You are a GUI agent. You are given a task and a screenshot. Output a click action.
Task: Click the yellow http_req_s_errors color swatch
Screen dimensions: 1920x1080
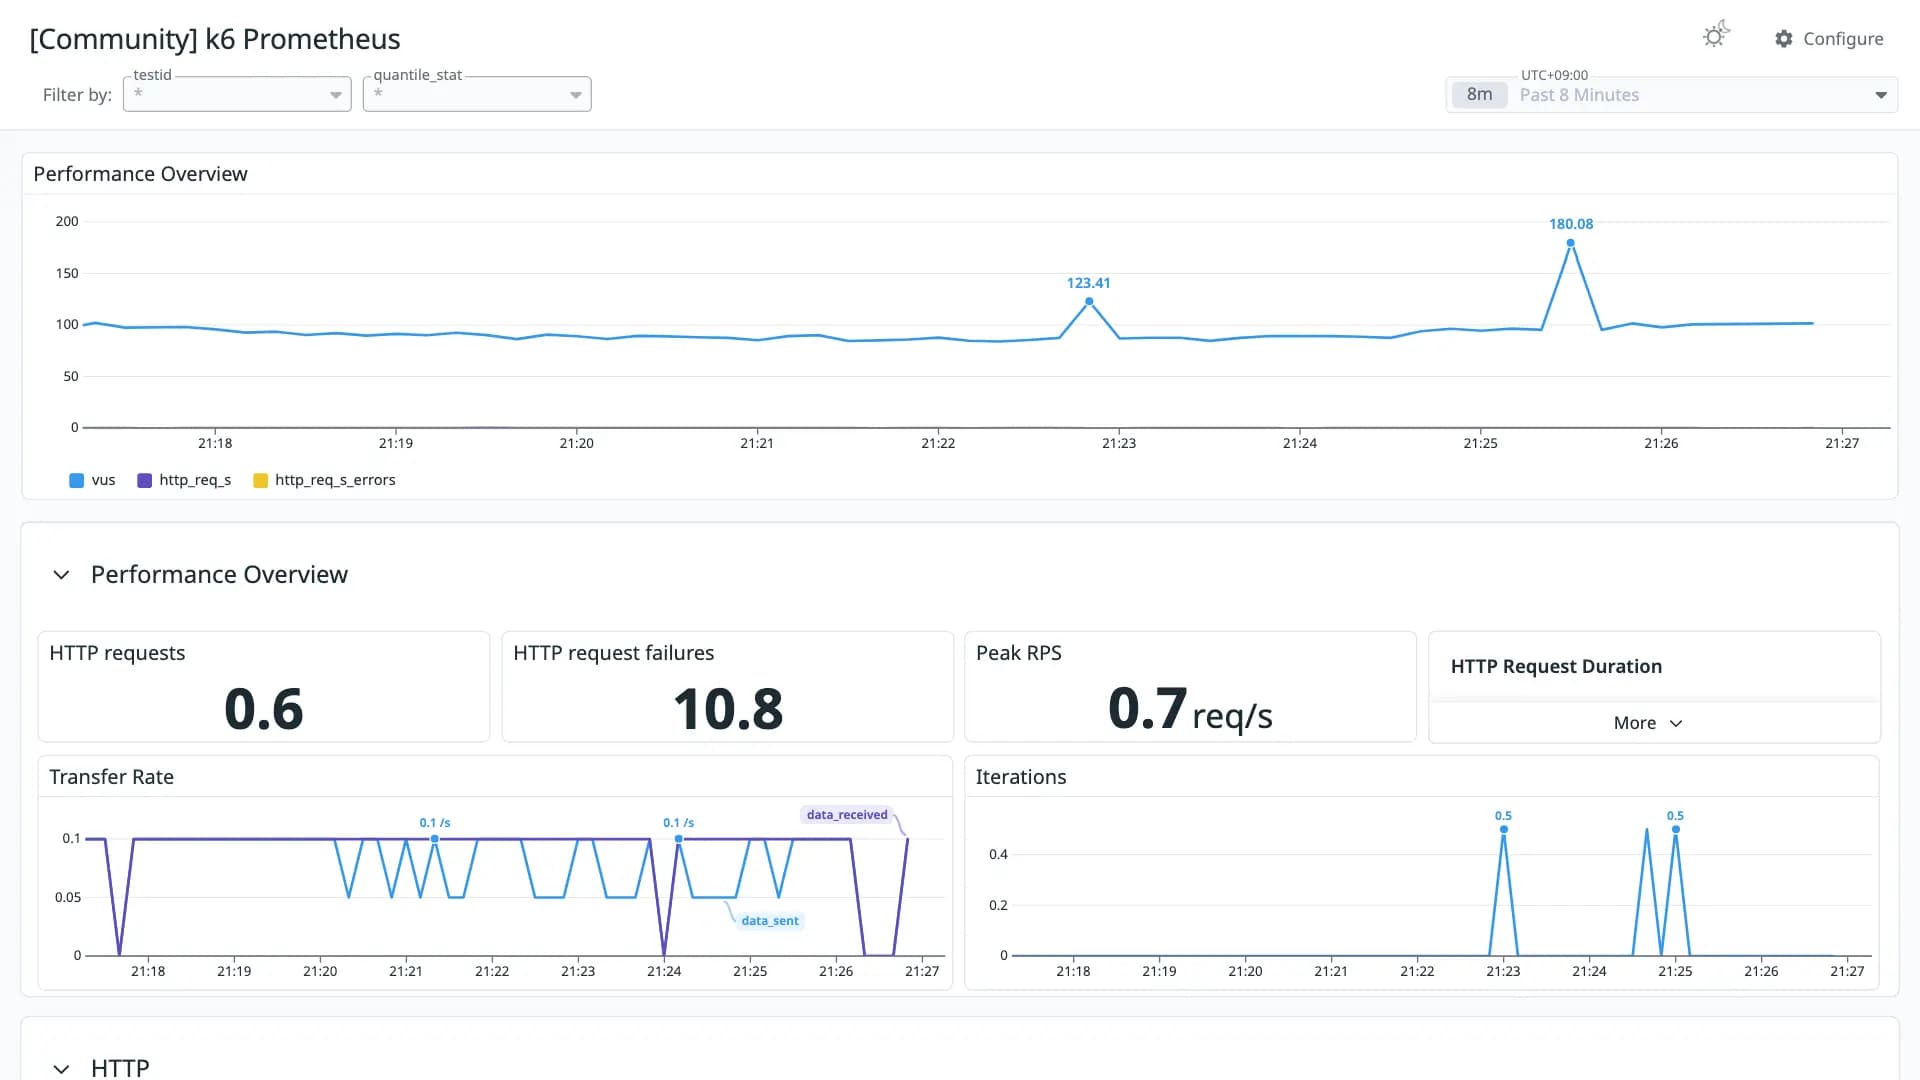click(260, 481)
